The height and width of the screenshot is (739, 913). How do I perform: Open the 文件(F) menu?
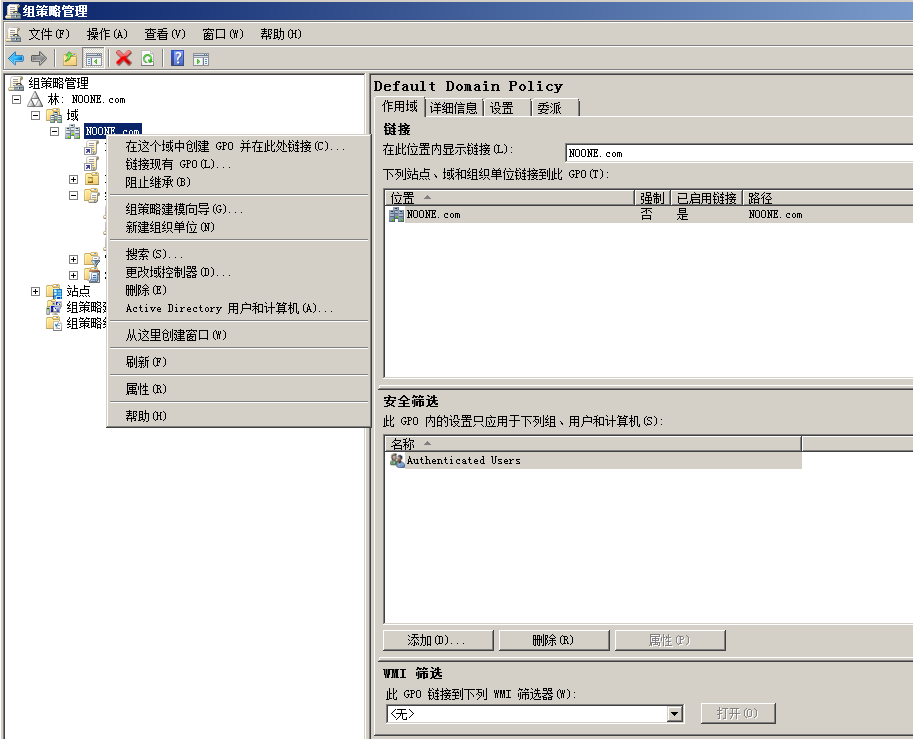tap(49, 34)
